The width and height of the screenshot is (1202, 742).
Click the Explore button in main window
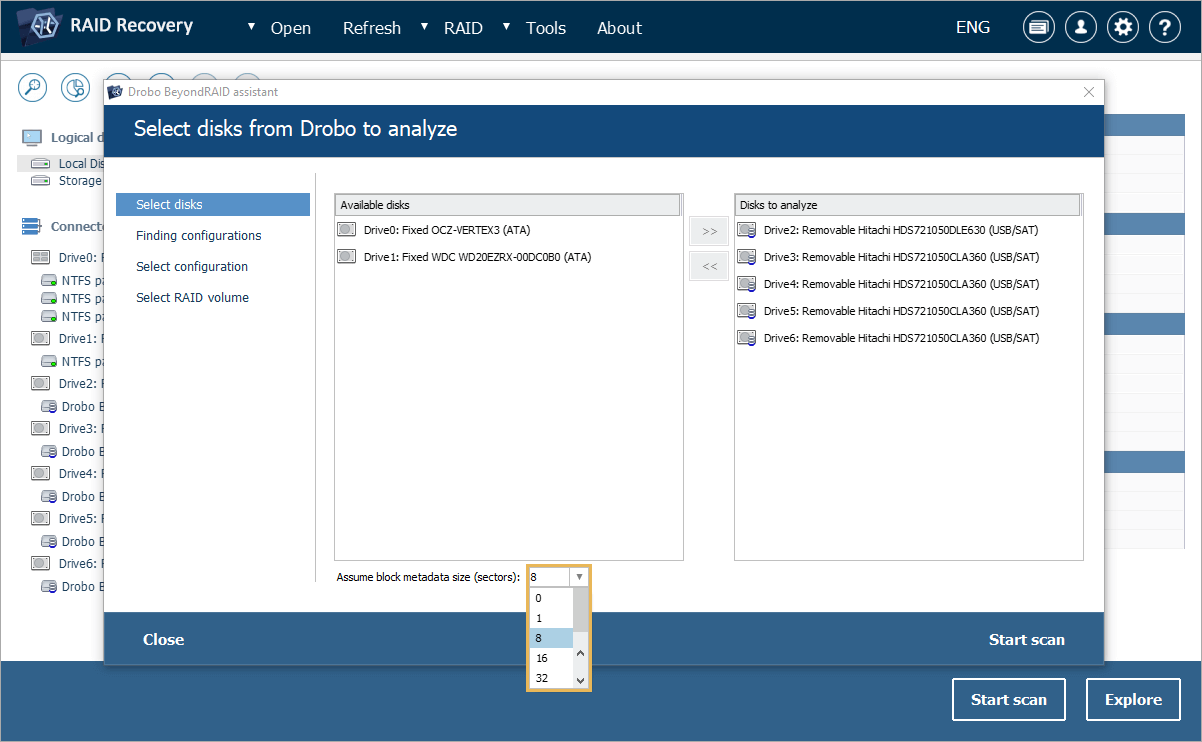[x=1133, y=700]
